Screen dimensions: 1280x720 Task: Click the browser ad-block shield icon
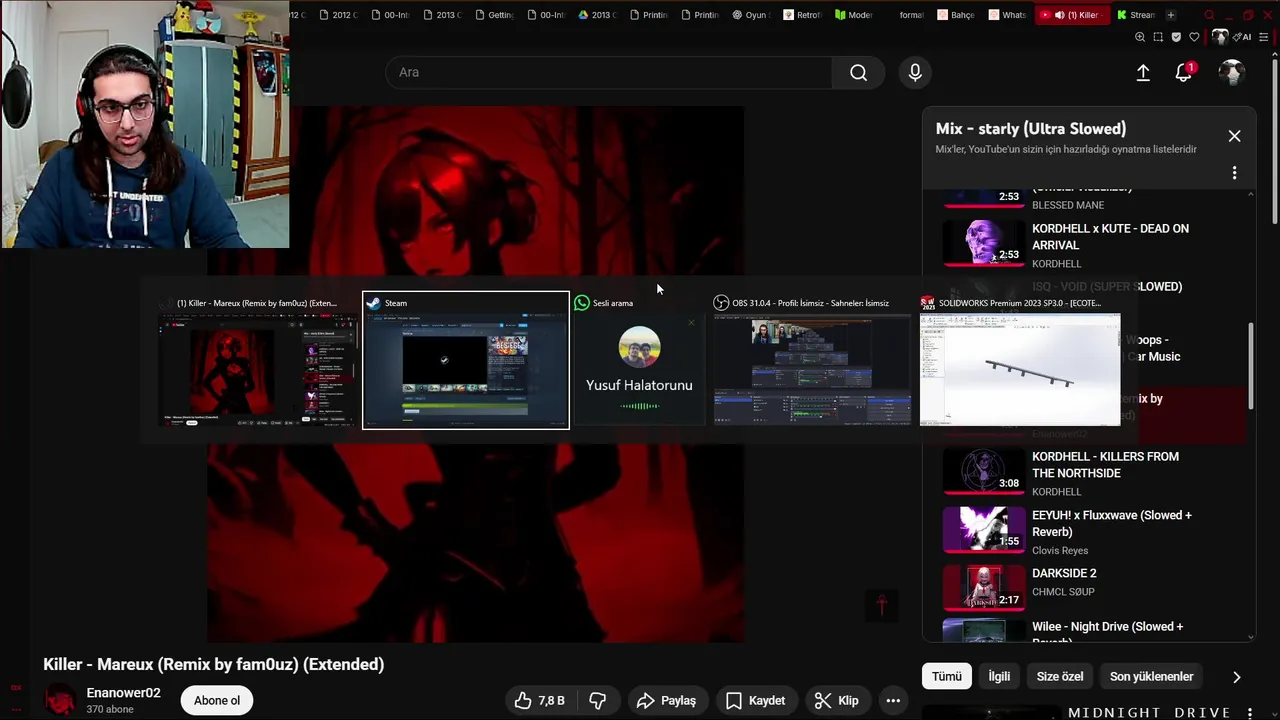[x=1176, y=37]
